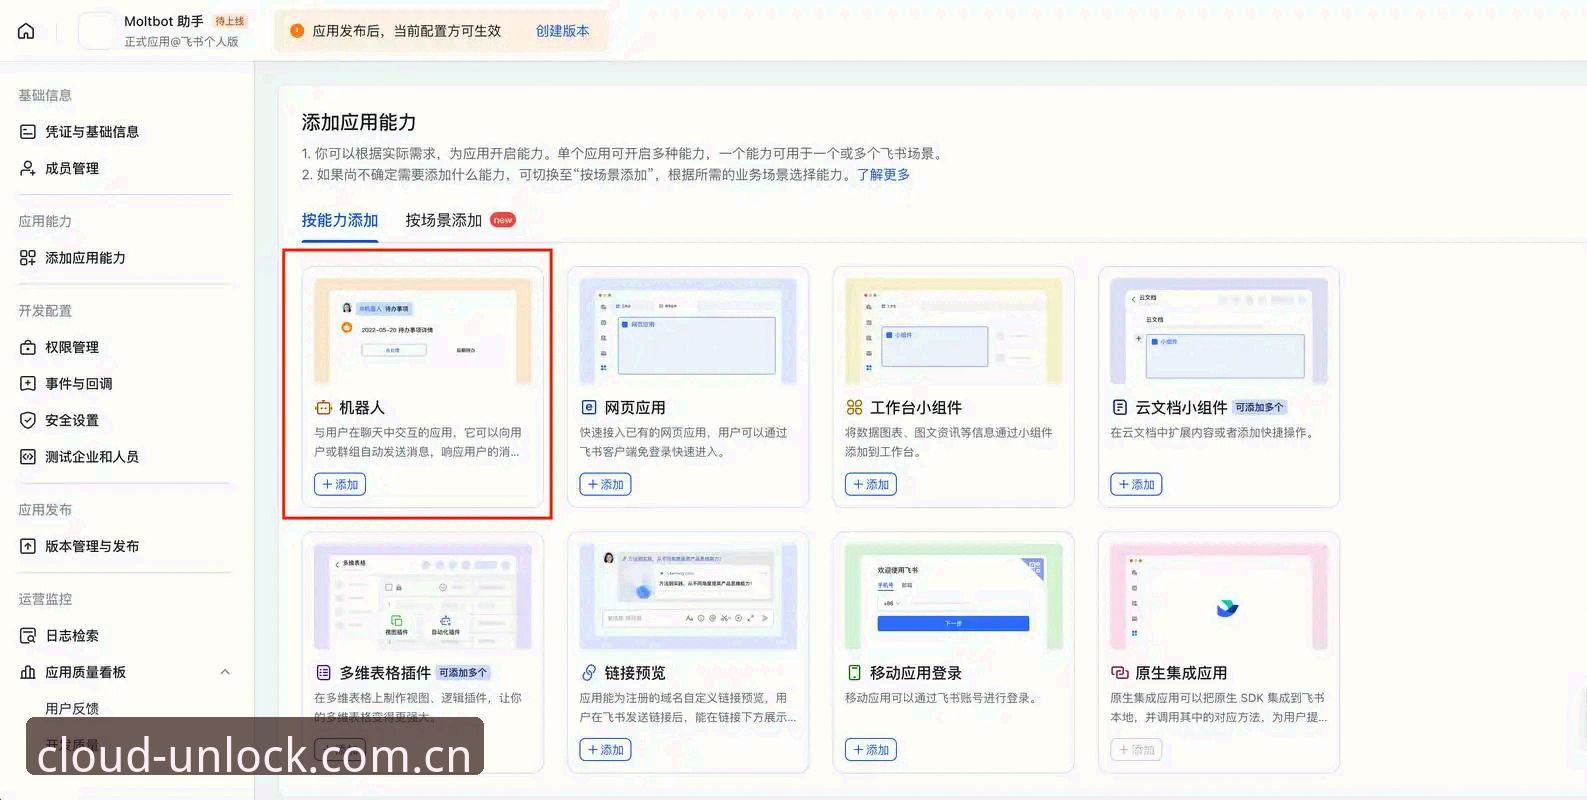The width and height of the screenshot is (1587, 800).
Task: Click 日志检索 icon in sidebar
Action: (28, 636)
